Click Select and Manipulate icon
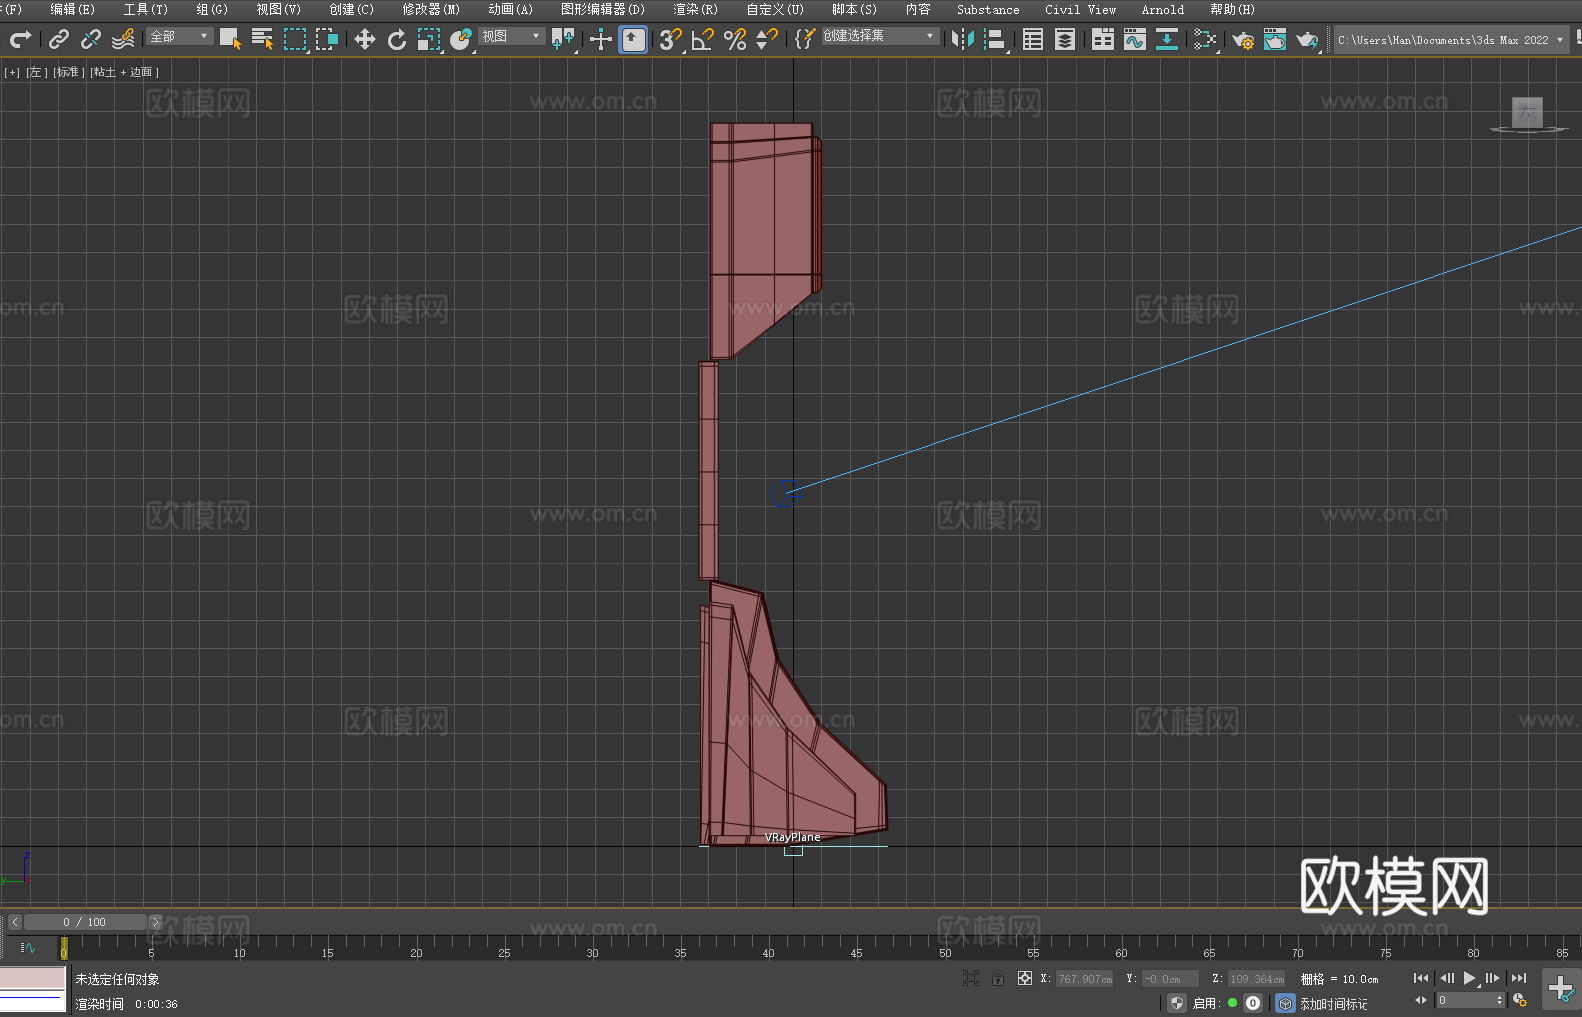Screen dimensions: 1582x1017 click(600, 39)
